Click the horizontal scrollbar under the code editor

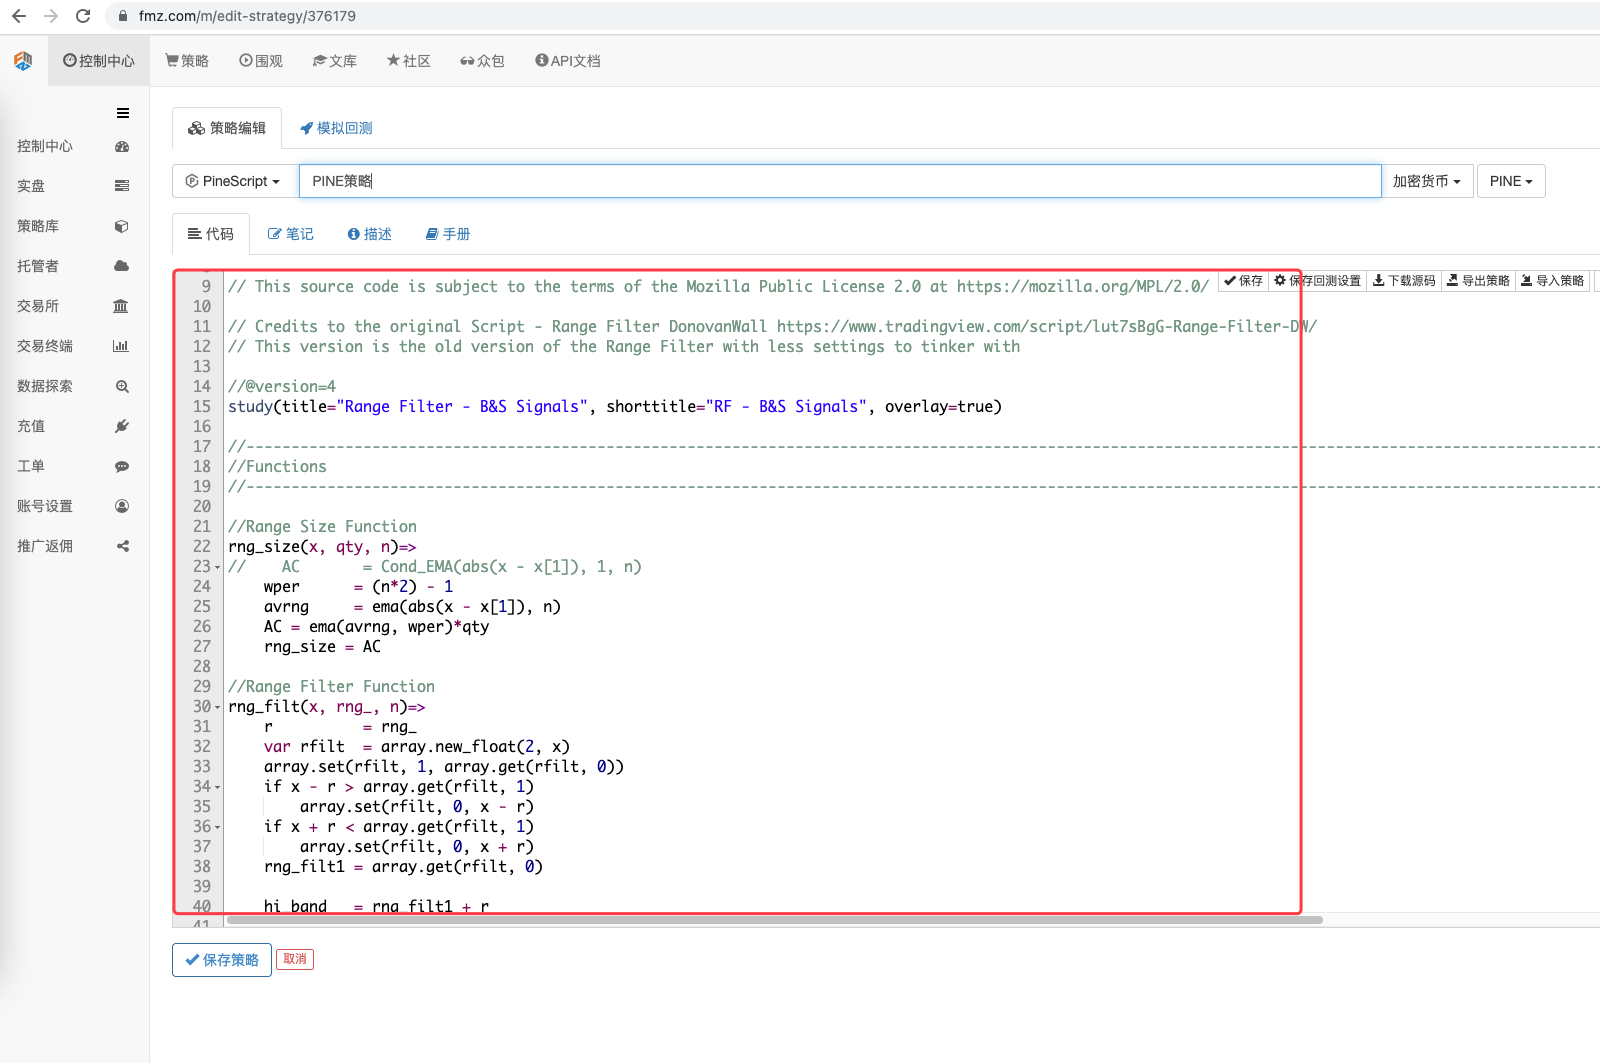click(x=775, y=920)
